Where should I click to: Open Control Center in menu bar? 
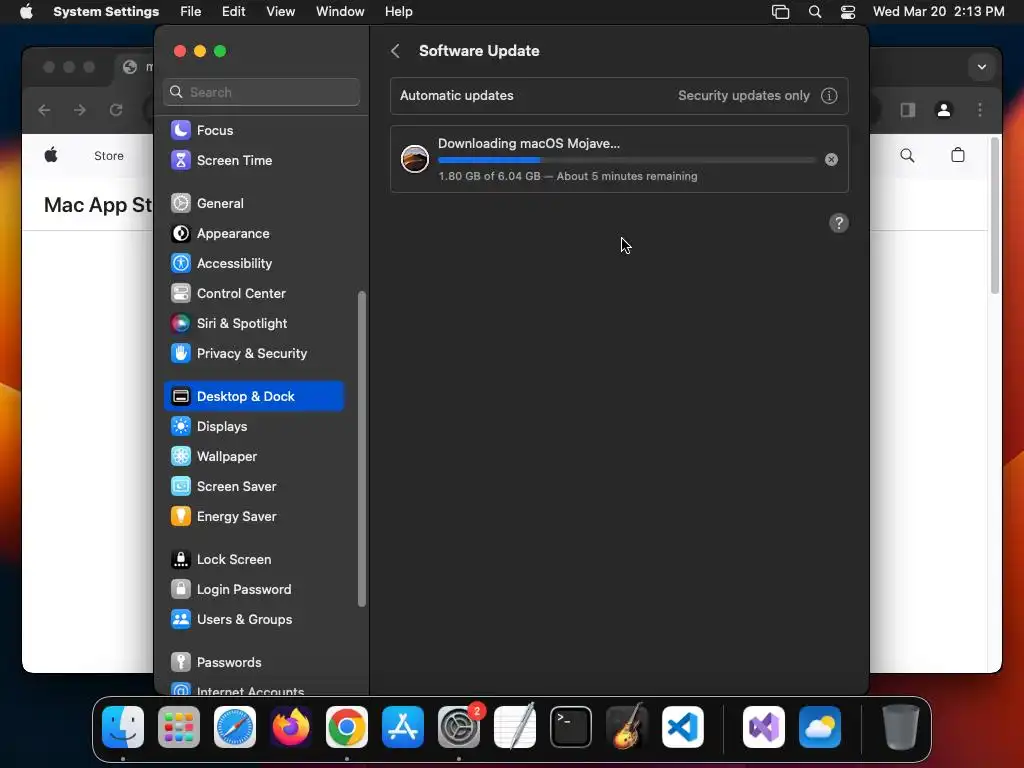(x=848, y=12)
